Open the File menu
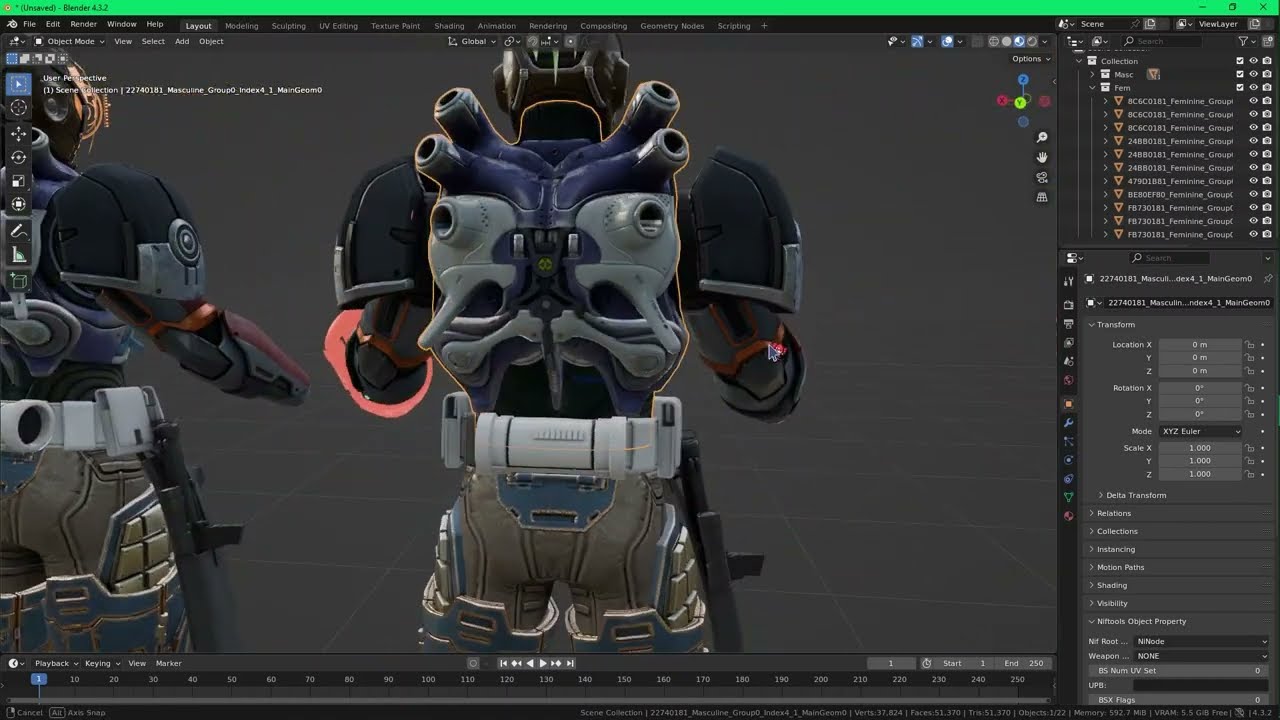 pos(29,24)
